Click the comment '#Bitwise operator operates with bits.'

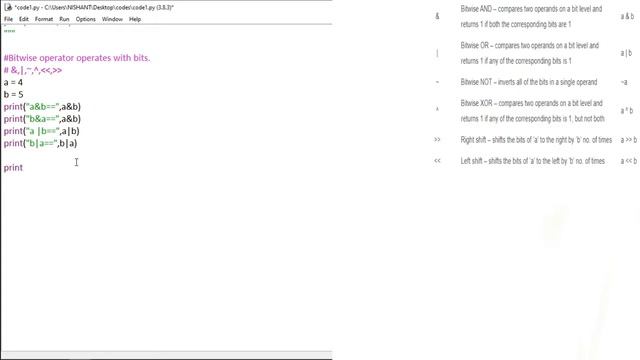(77, 58)
